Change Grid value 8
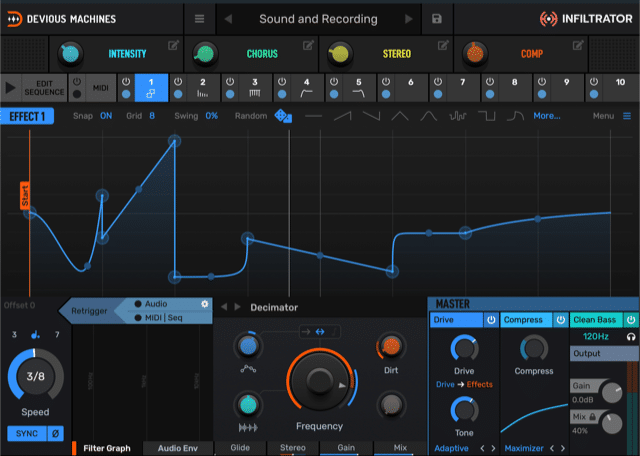Image resolution: width=640 pixels, height=456 pixels. 152,116
